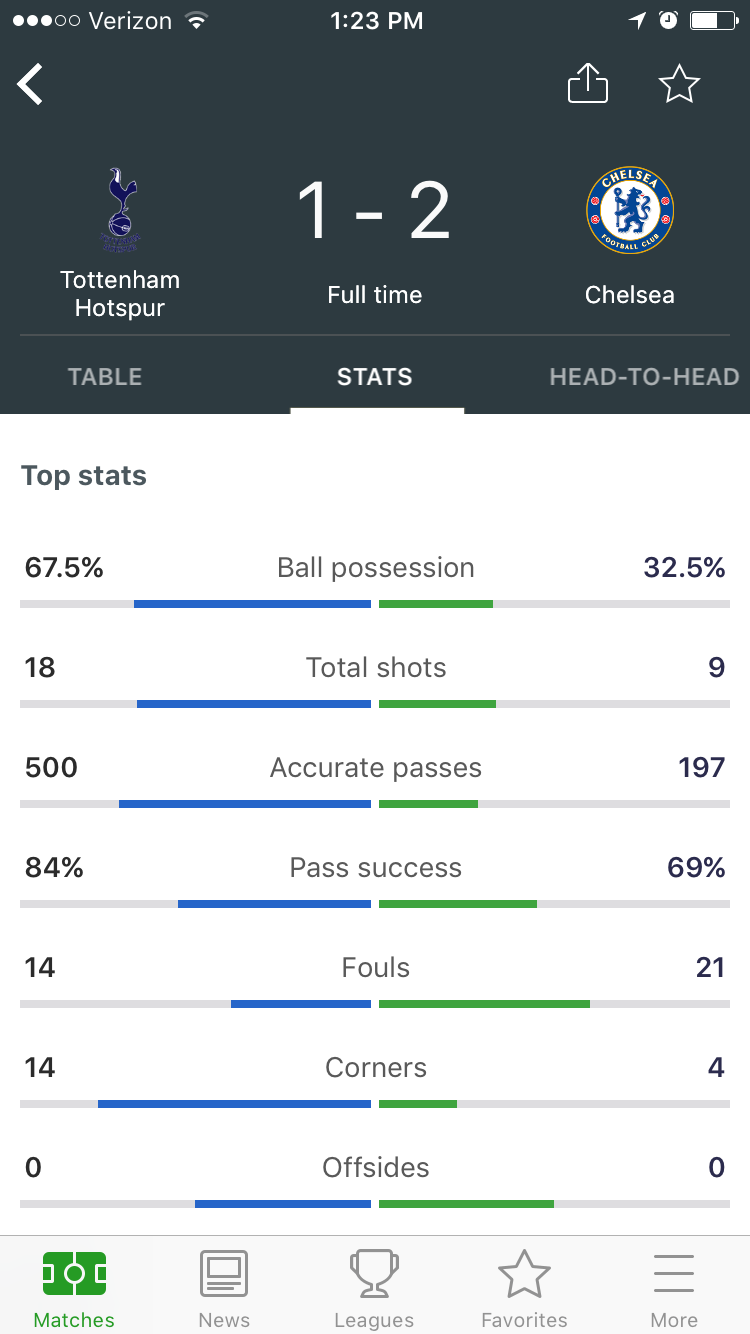The width and height of the screenshot is (750, 1334).
Task: Toggle the favorite star icon
Action: pyautogui.click(x=679, y=83)
